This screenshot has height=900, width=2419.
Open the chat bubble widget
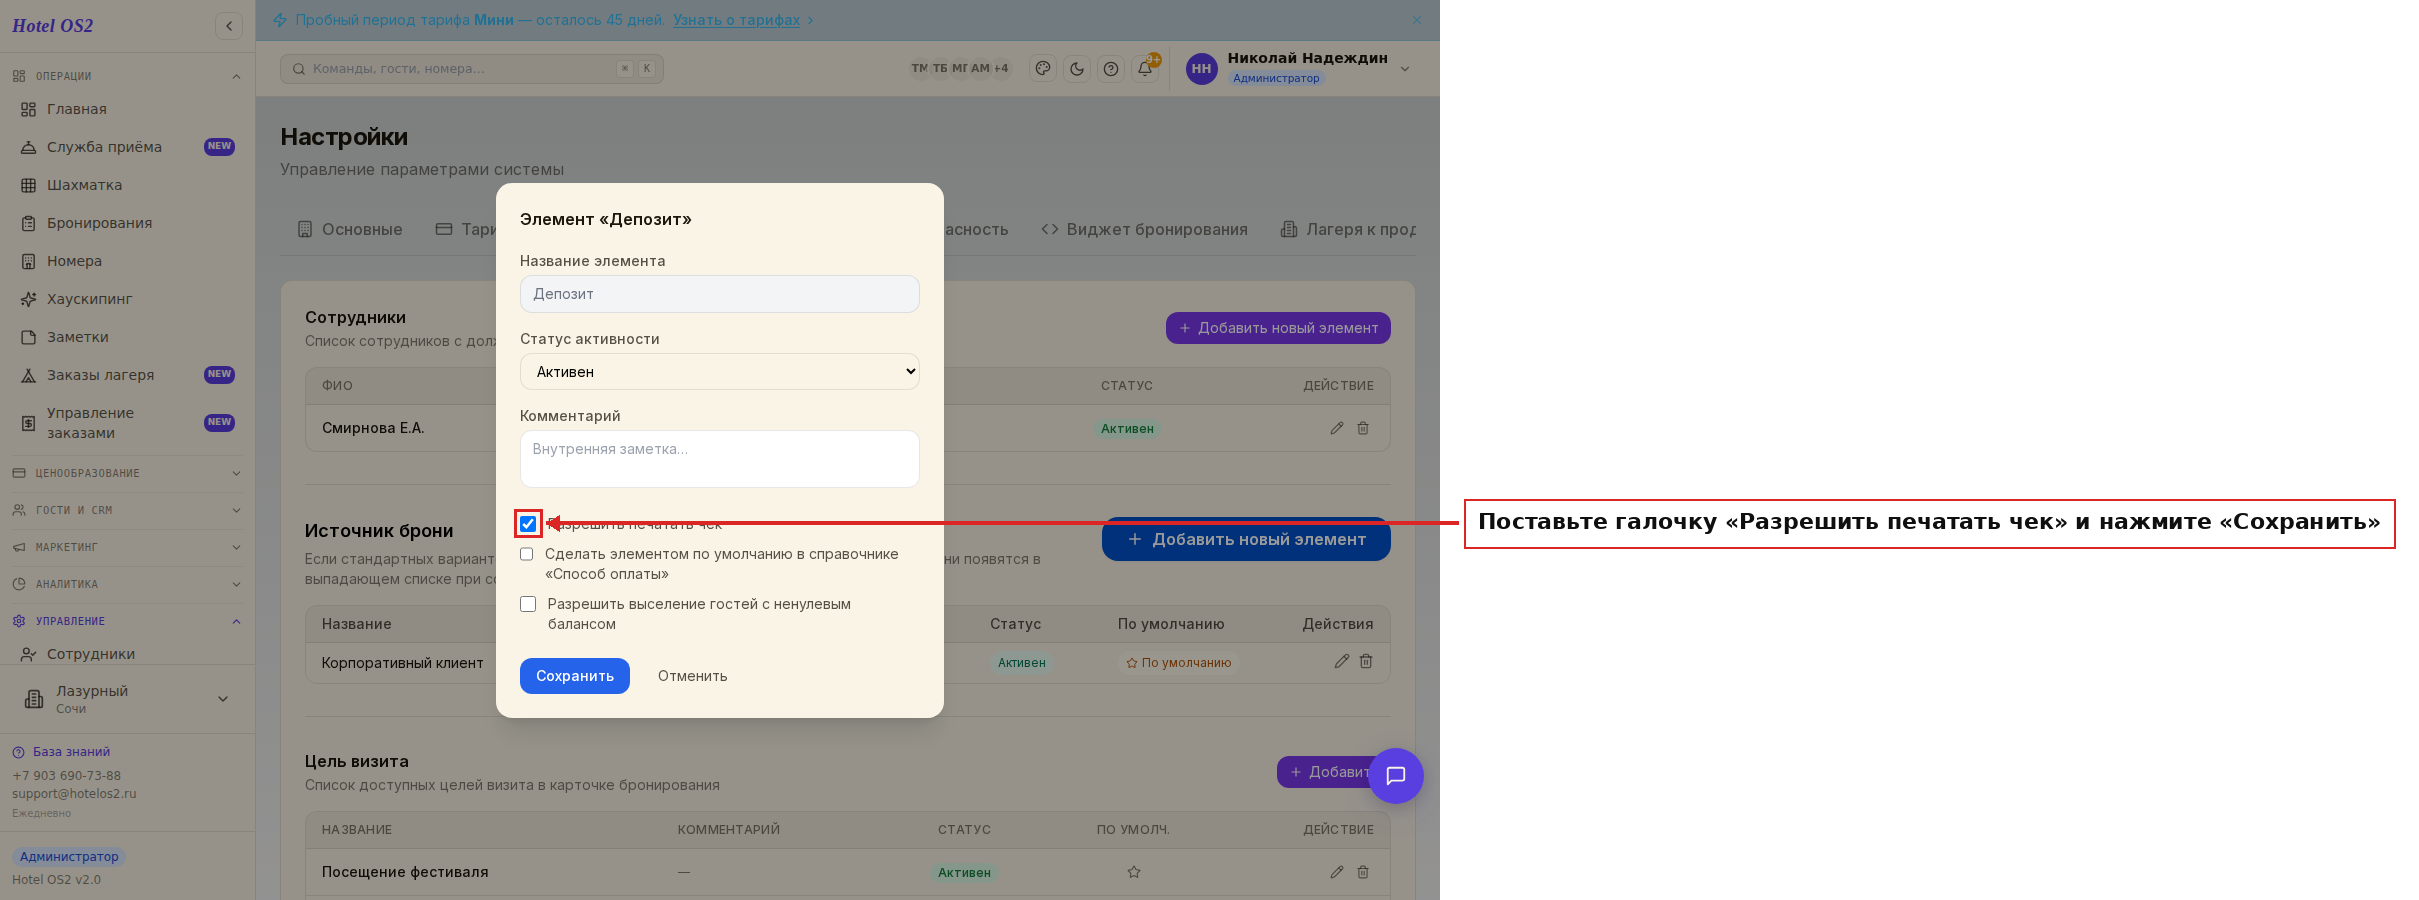coord(1396,776)
